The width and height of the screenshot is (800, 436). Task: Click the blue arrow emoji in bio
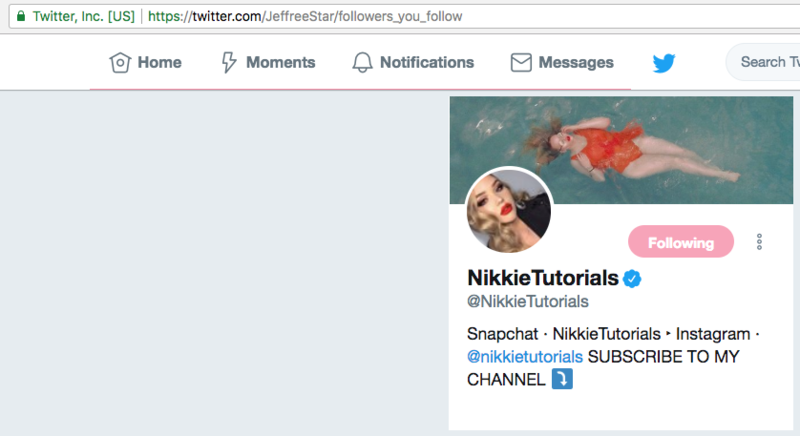pyautogui.click(x=562, y=379)
